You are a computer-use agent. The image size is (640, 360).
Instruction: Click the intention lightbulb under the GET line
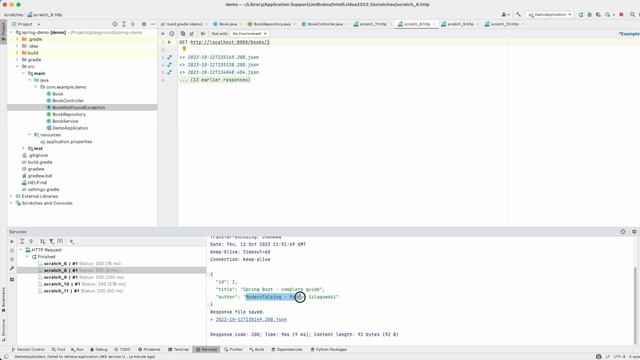point(184,49)
